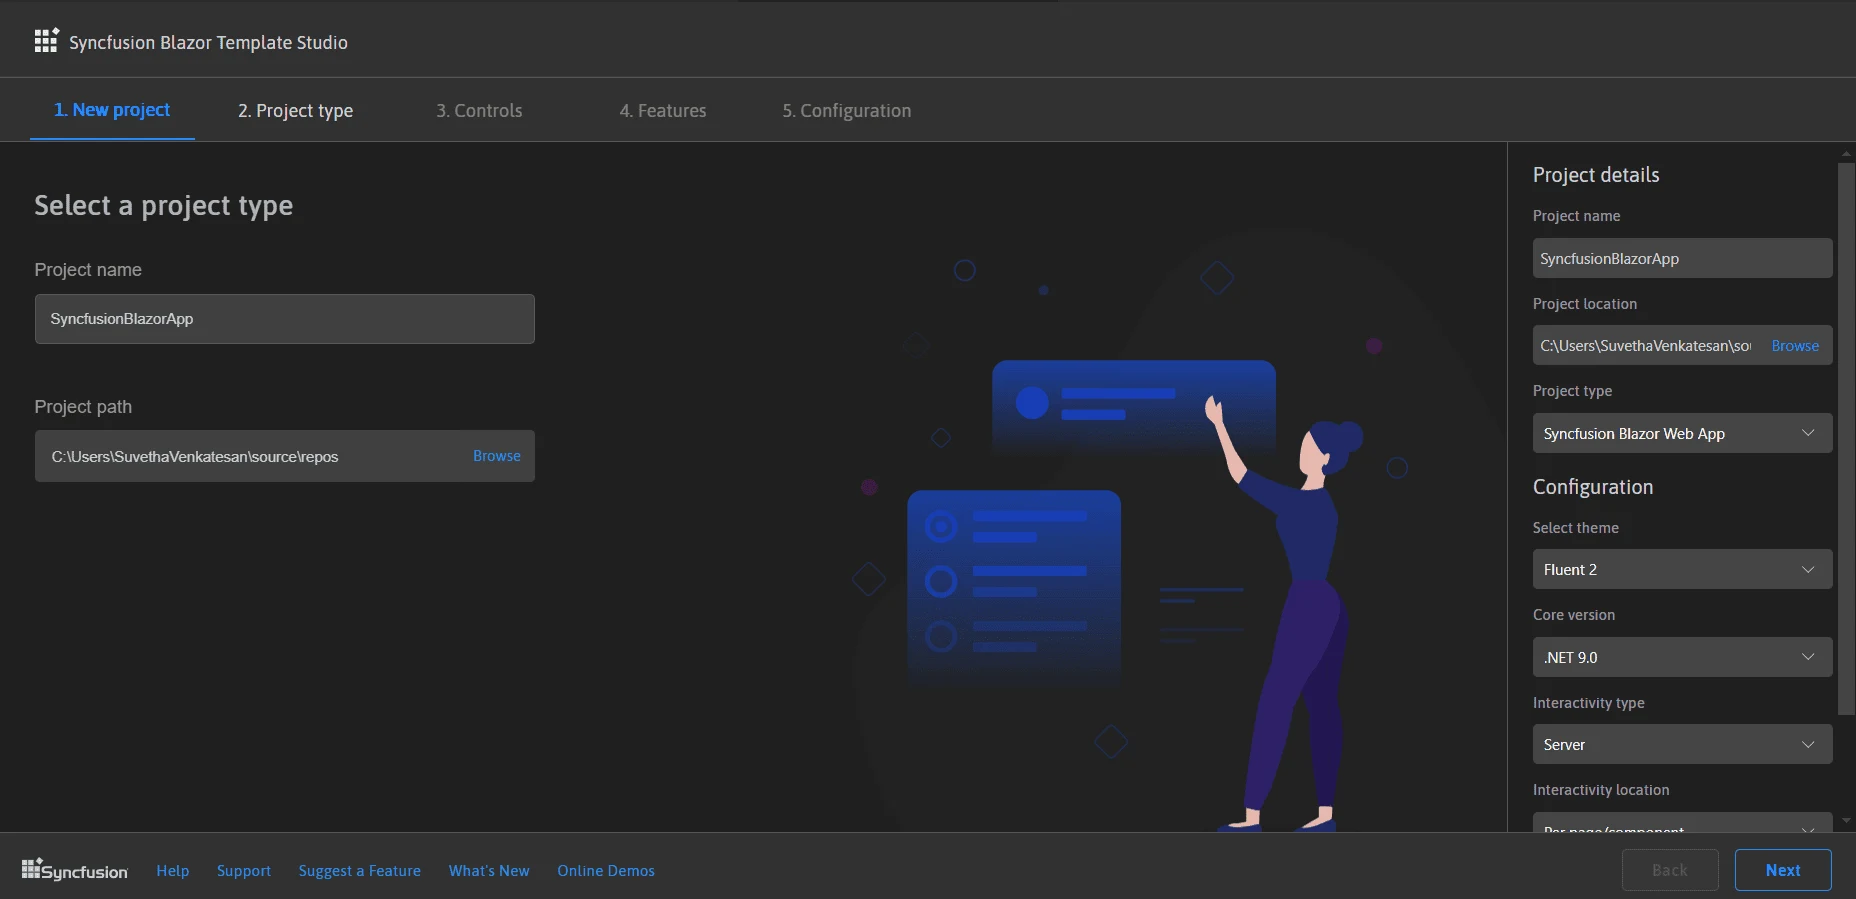
Task: Click the Core version label
Action: click(1574, 615)
